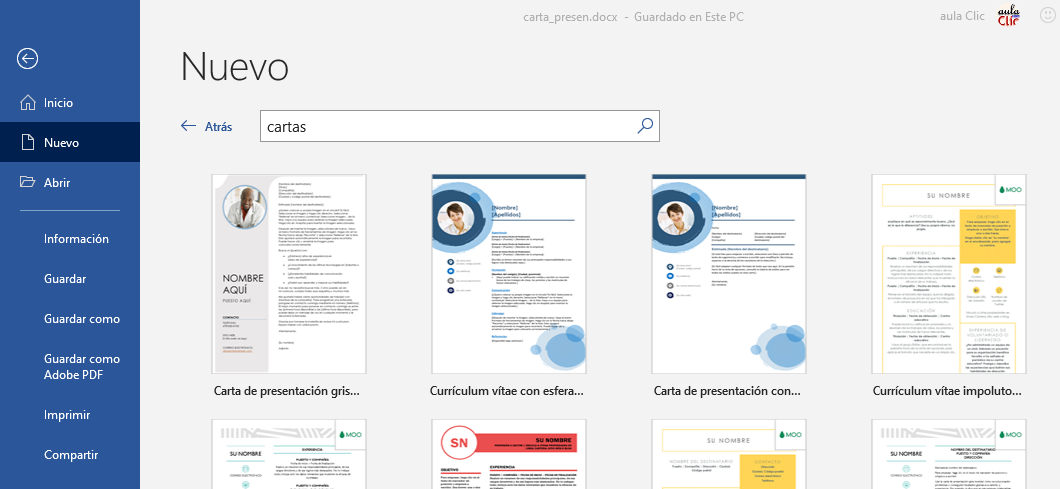
Task: Click the Abrir folder icon
Action: point(27,182)
